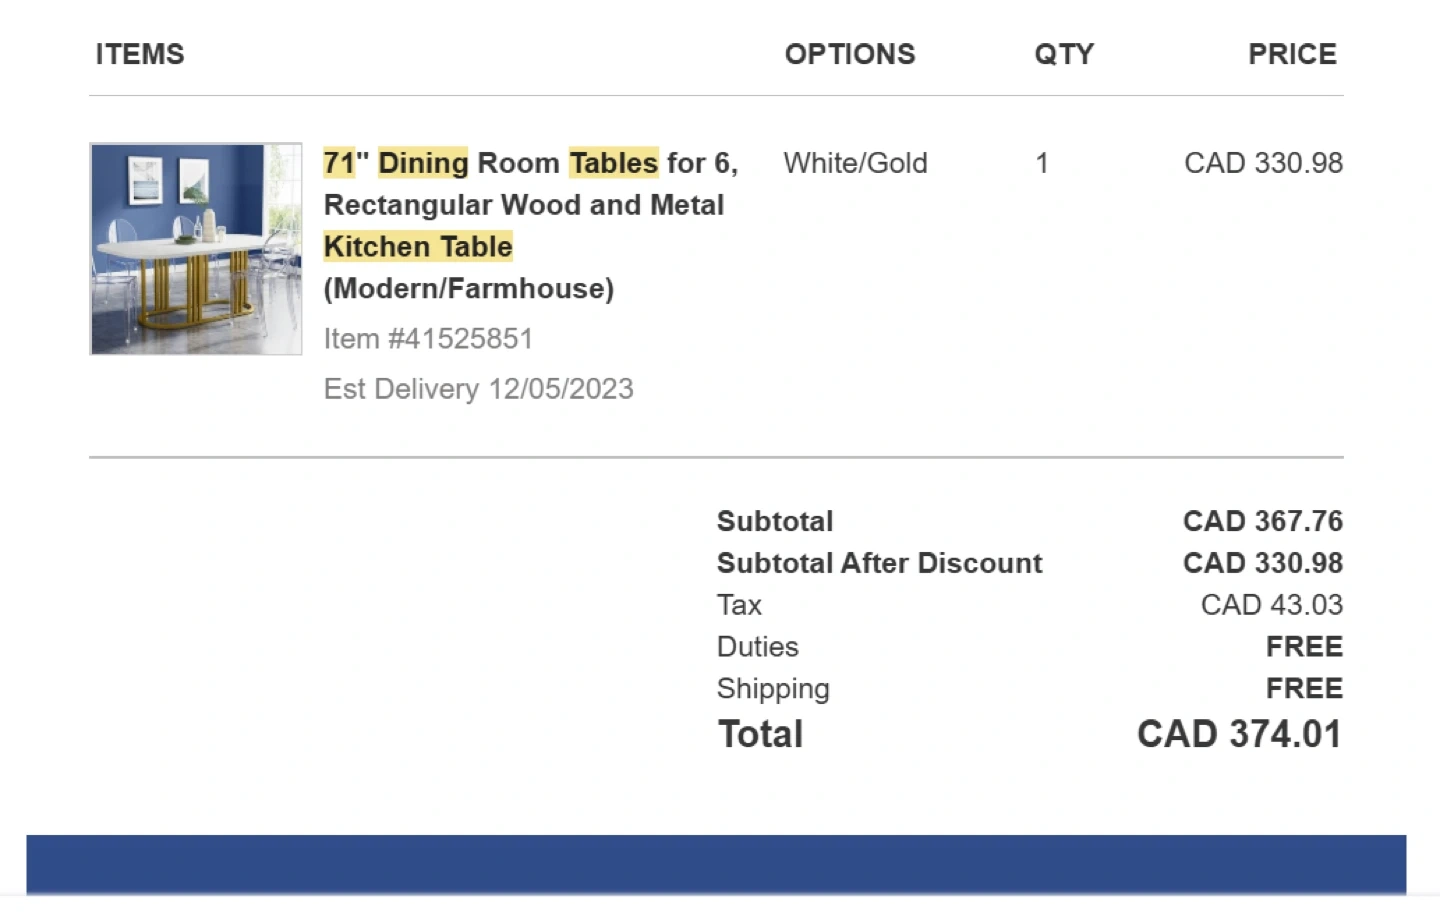Click the QTY column header
Screen dimensions: 1440x915
[1064, 54]
